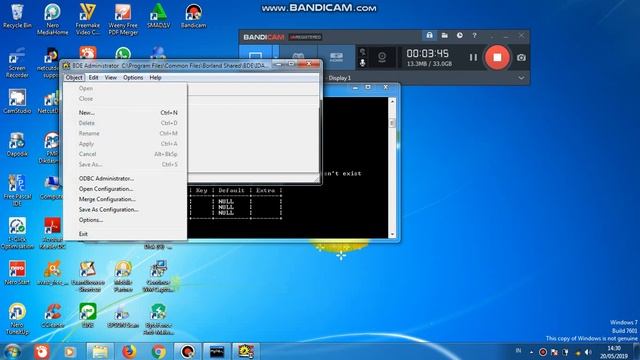Choose Merge Configuration... menu entry
640x360 pixels.
pyautogui.click(x=125, y=199)
